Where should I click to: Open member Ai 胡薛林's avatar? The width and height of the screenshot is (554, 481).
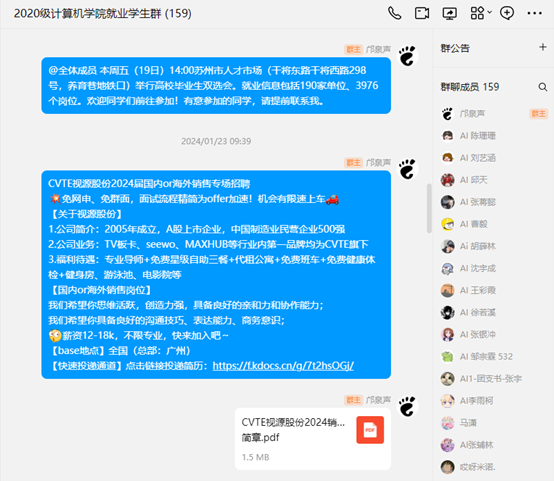pos(447,246)
